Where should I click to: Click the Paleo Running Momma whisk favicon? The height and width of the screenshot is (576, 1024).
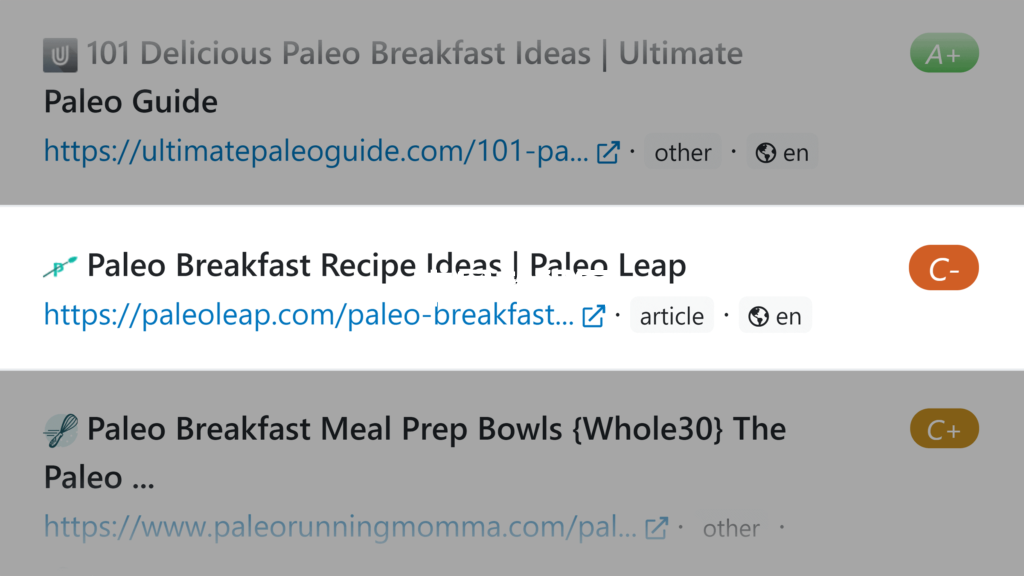tap(61, 431)
